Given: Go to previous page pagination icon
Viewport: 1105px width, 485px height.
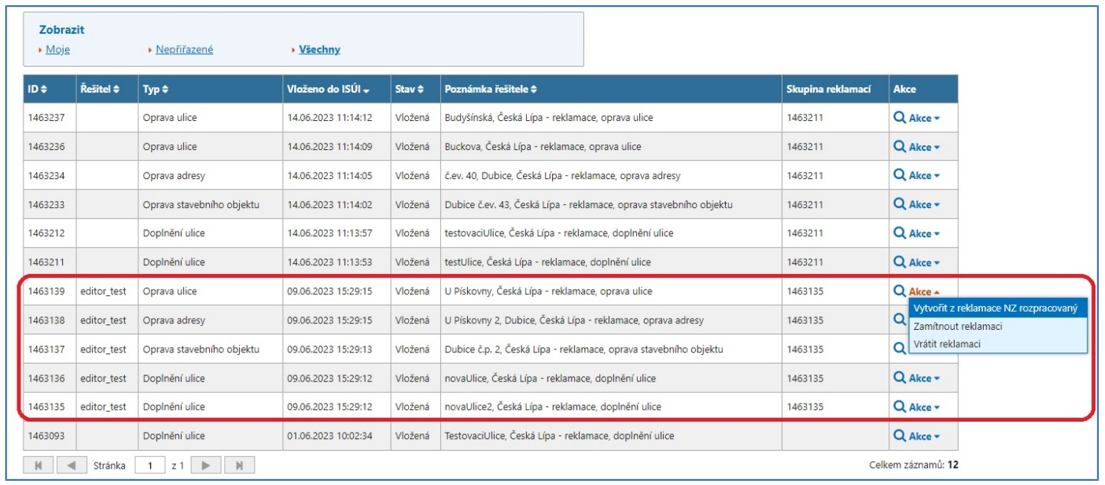Looking at the screenshot, I should [x=72, y=465].
